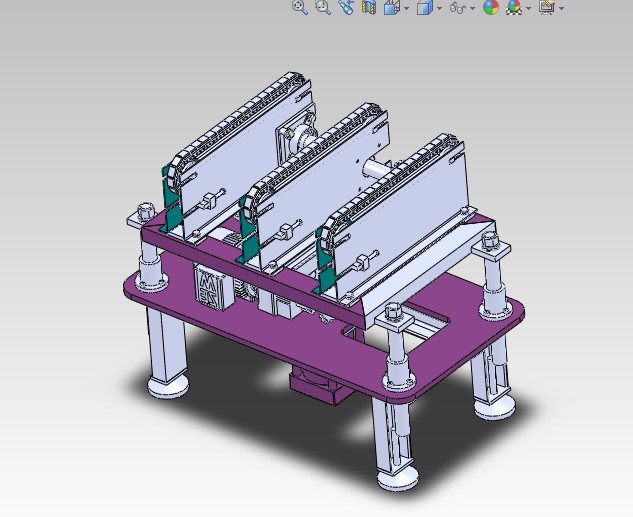Open the Apply Scene dropdown arrow
This screenshot has width=633, height=517.
[528, 8]
